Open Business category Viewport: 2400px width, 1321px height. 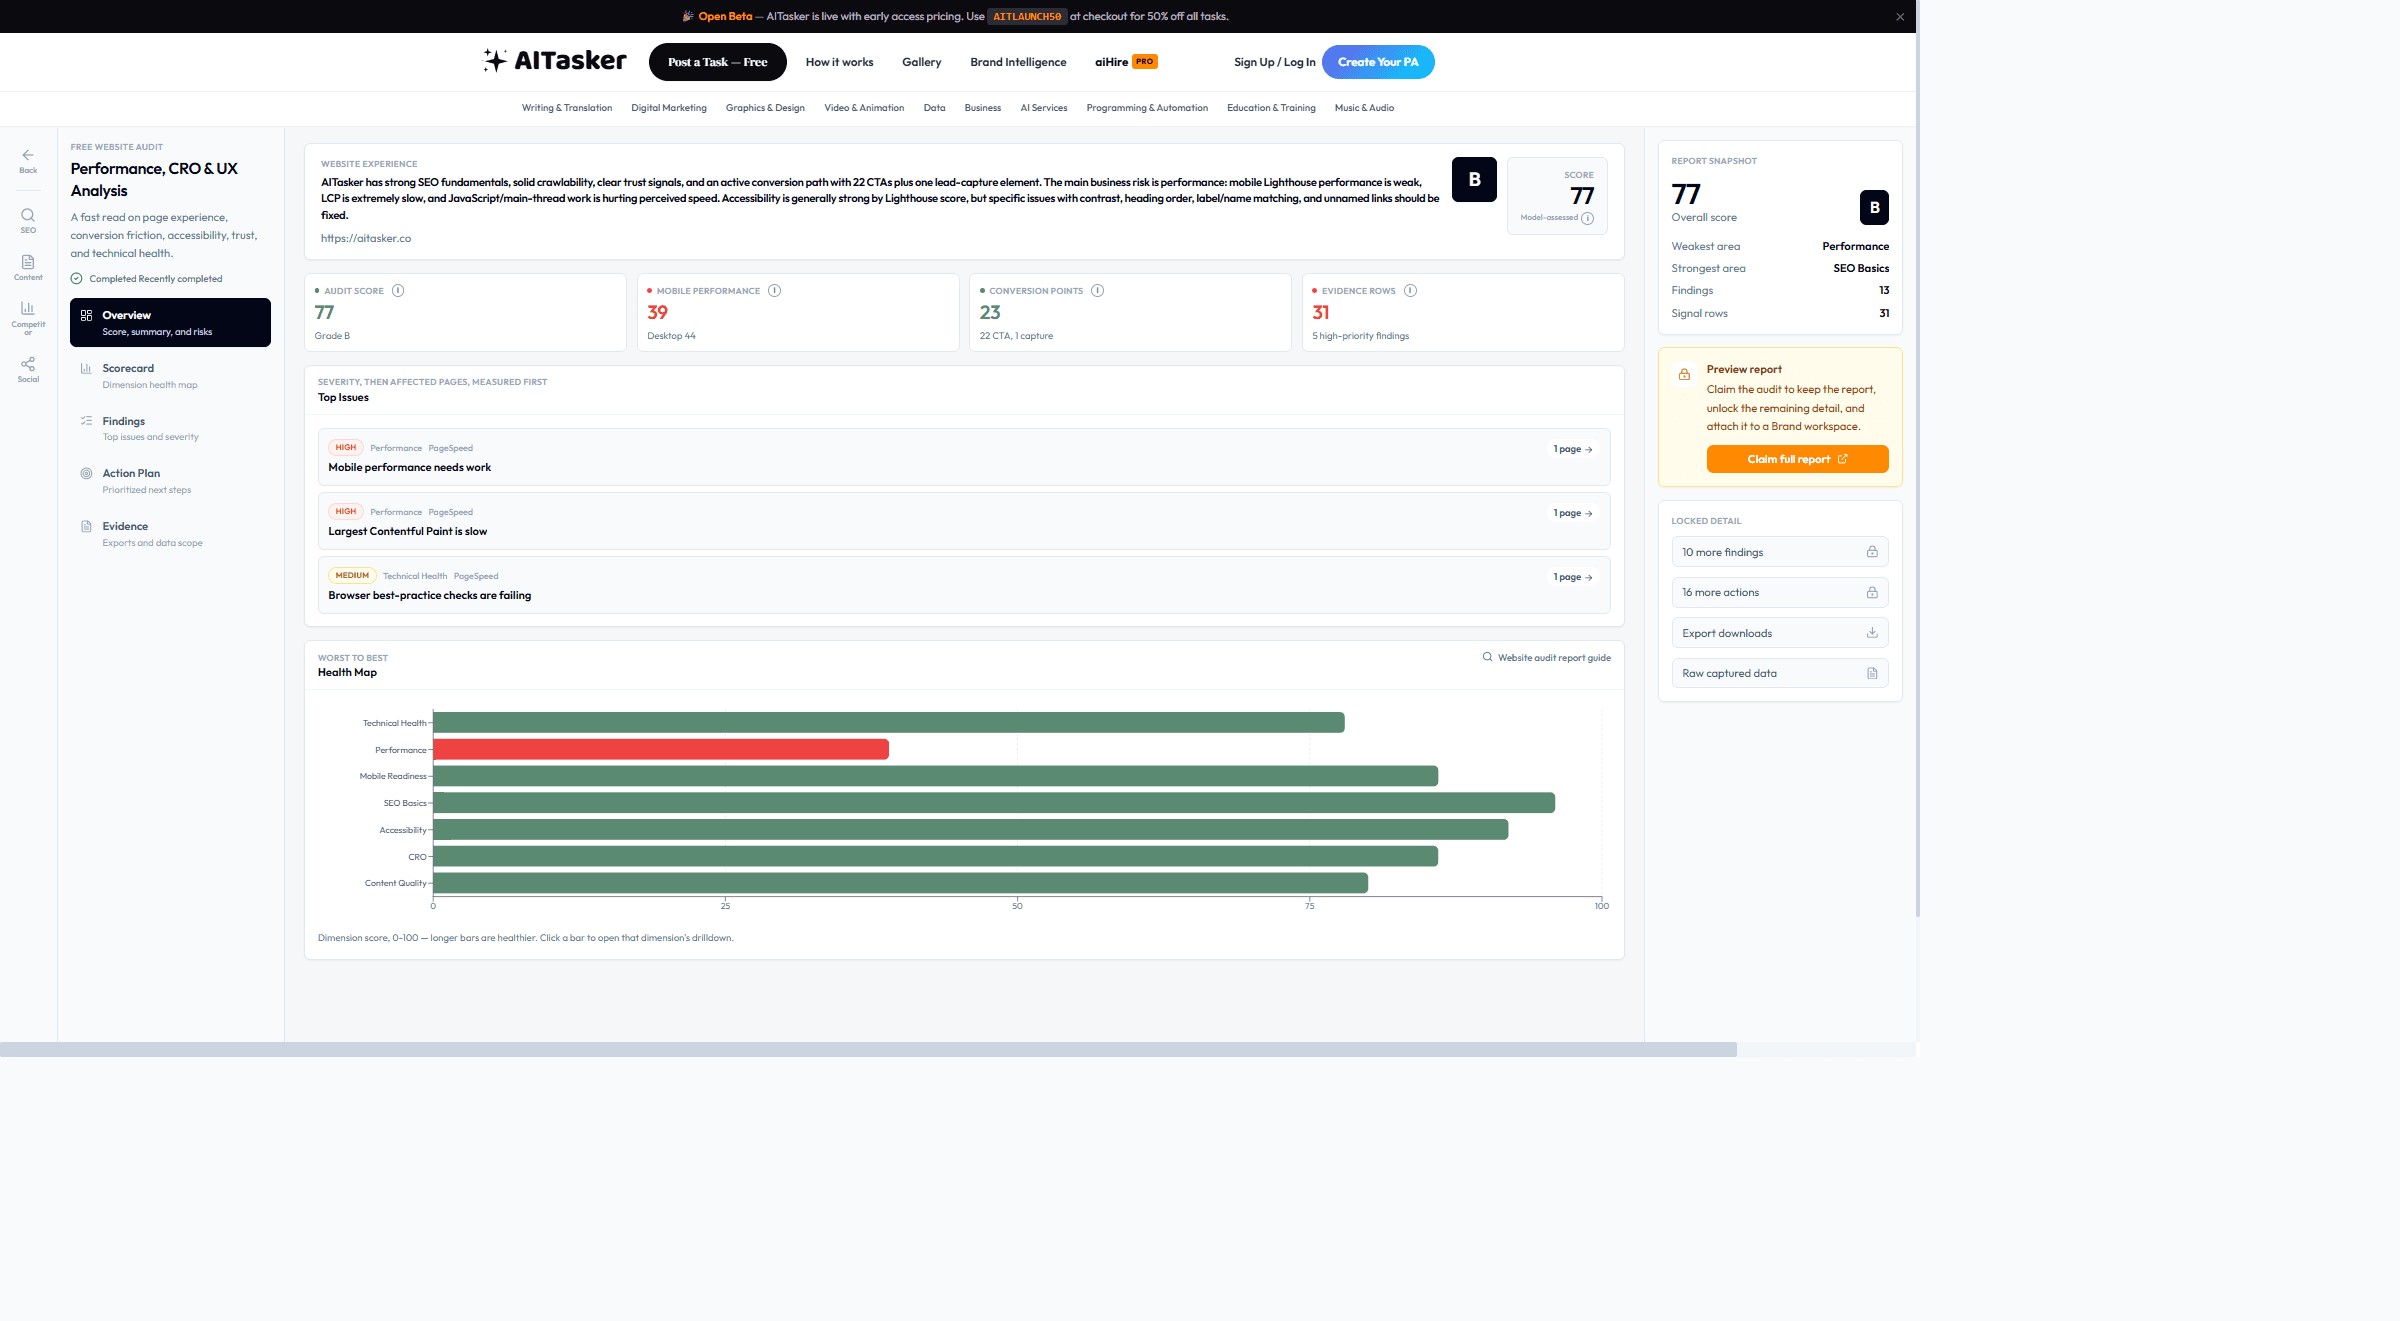point(982,108)
